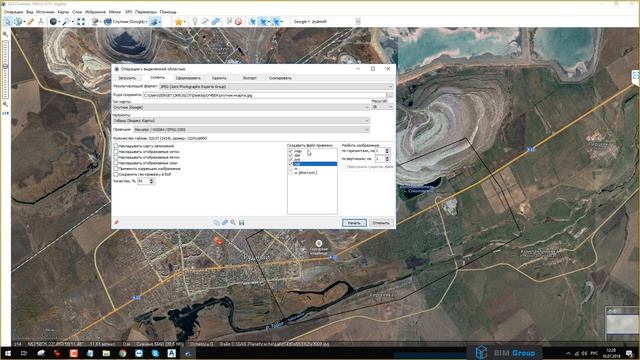The image size is (640, 360).
Task: Click the minimap thumbnail in corner
Action: (623, 323)
